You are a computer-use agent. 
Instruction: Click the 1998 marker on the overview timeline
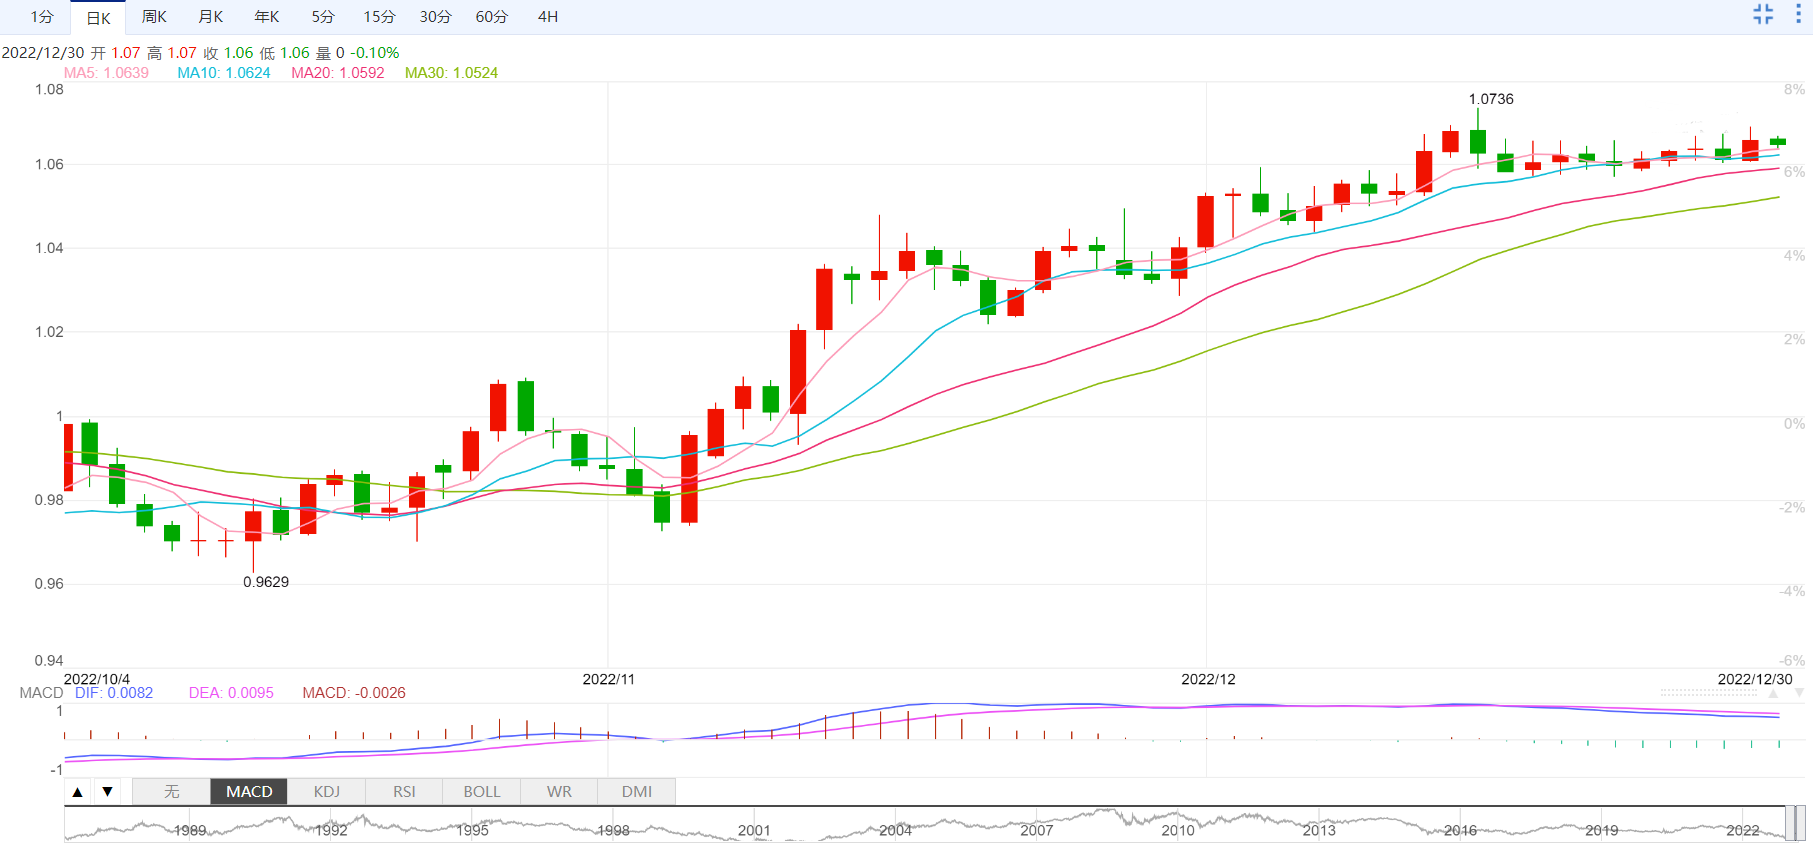coord(613,831)
